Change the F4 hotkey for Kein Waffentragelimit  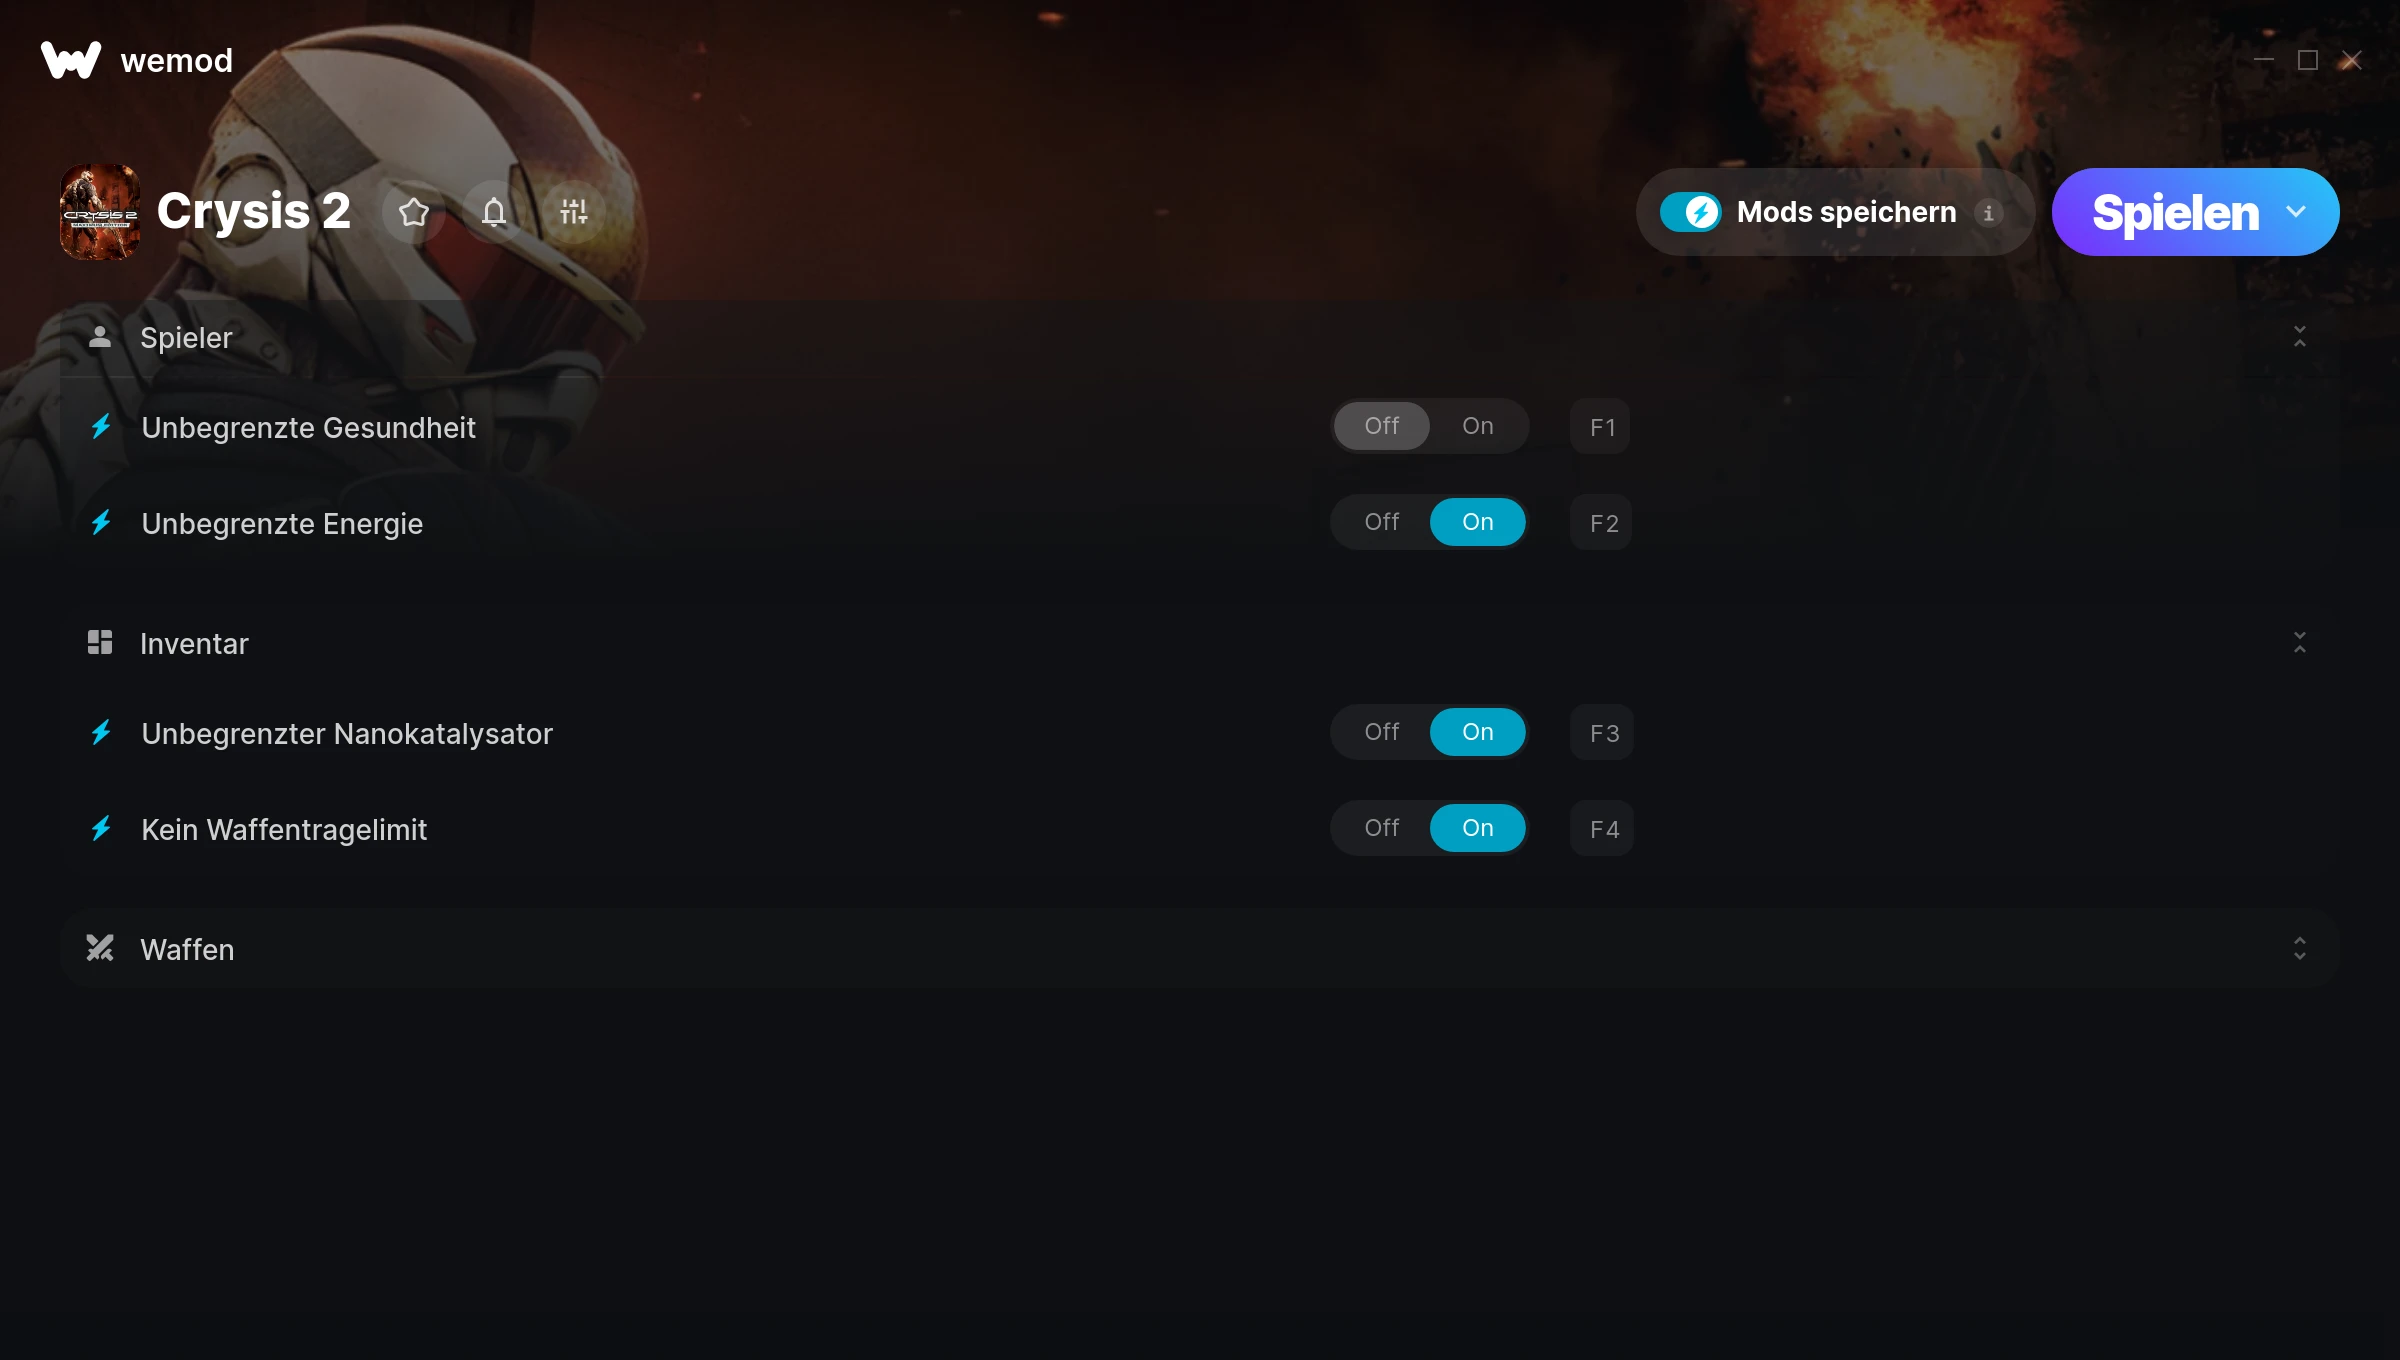coord(1602,829)
